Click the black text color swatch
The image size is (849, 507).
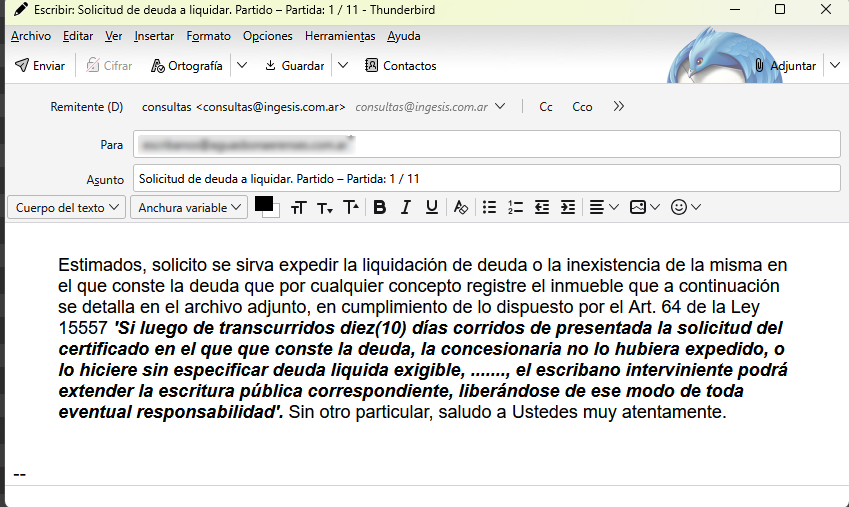(x=265, y=204)
